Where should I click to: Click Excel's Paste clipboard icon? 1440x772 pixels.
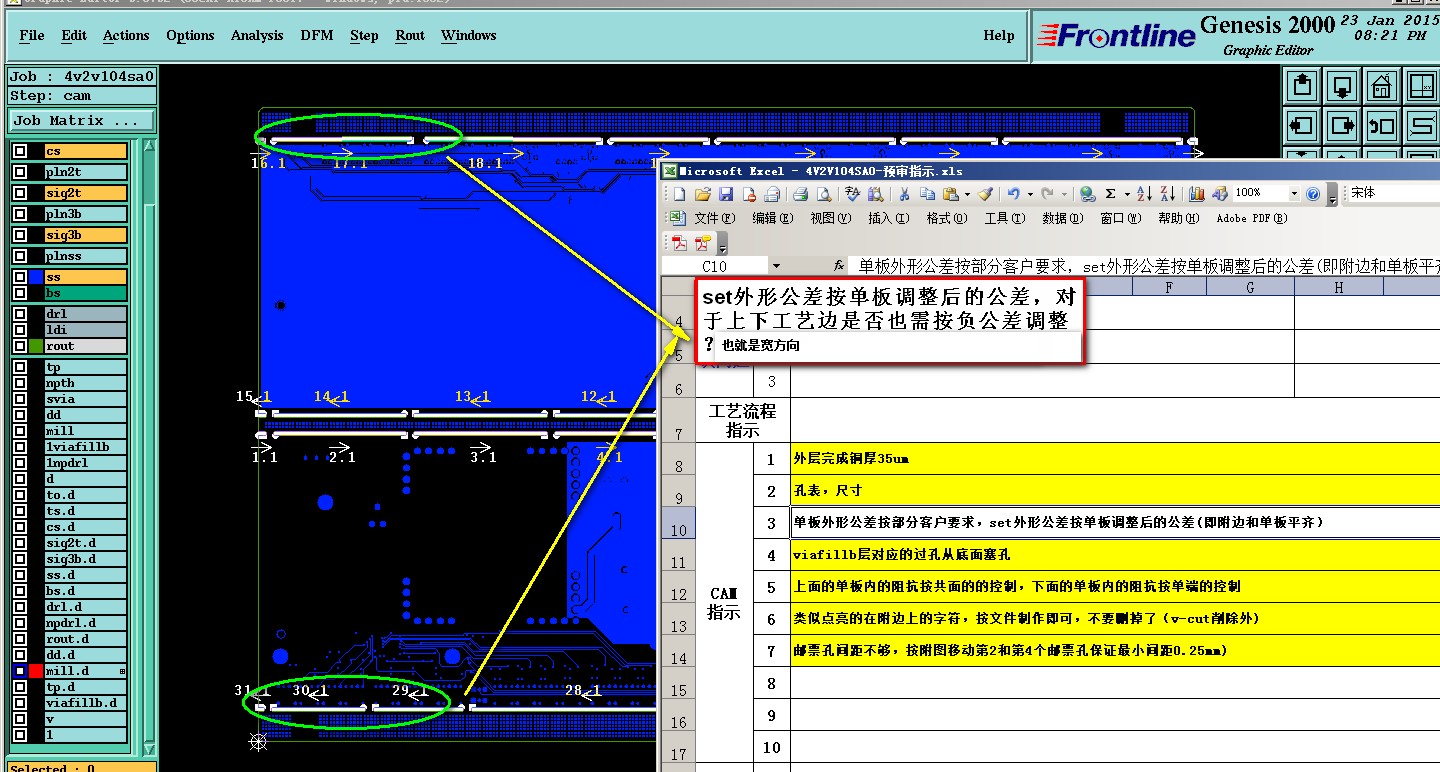tap(950, 194)
